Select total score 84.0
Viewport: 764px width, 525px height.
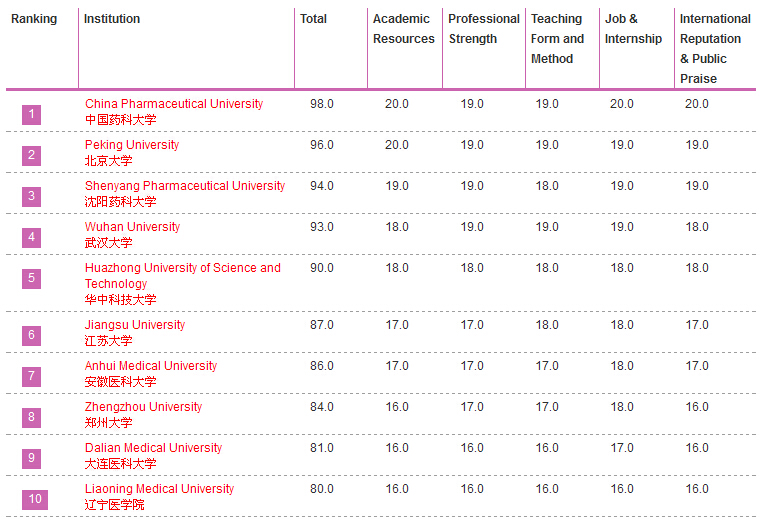tap(322, 407)
